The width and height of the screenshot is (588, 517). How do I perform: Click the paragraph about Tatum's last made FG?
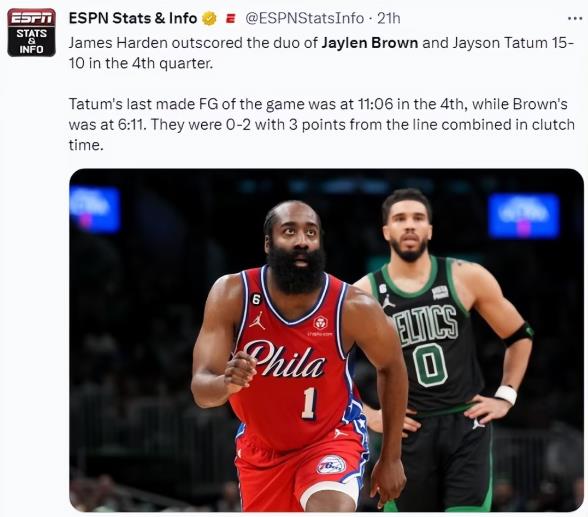[x=321, y=124]
